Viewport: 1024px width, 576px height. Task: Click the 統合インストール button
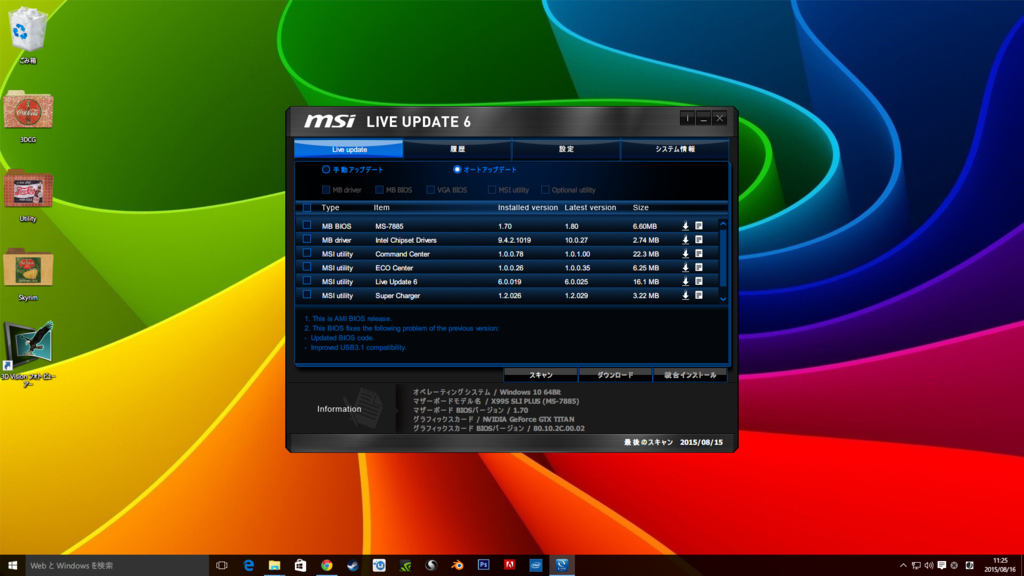pyautogui.click(x=690, y=375)
